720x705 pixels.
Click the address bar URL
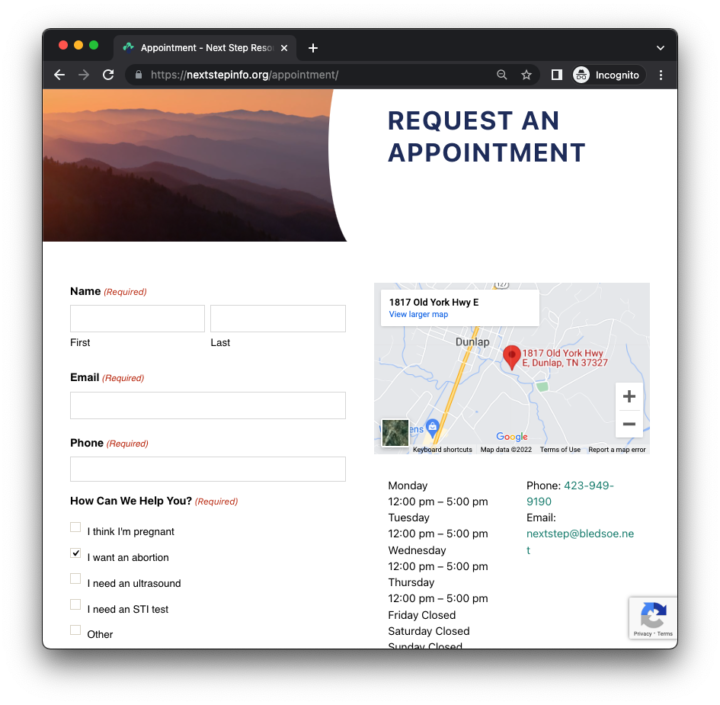point(244,75)
